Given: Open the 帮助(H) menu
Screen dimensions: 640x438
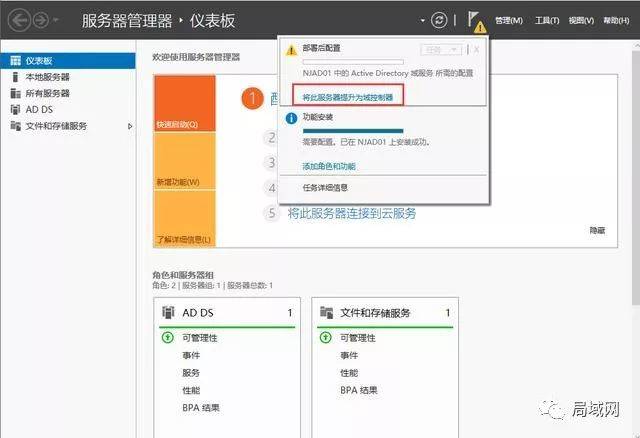Looking at the screenshot, I should 616,20.
